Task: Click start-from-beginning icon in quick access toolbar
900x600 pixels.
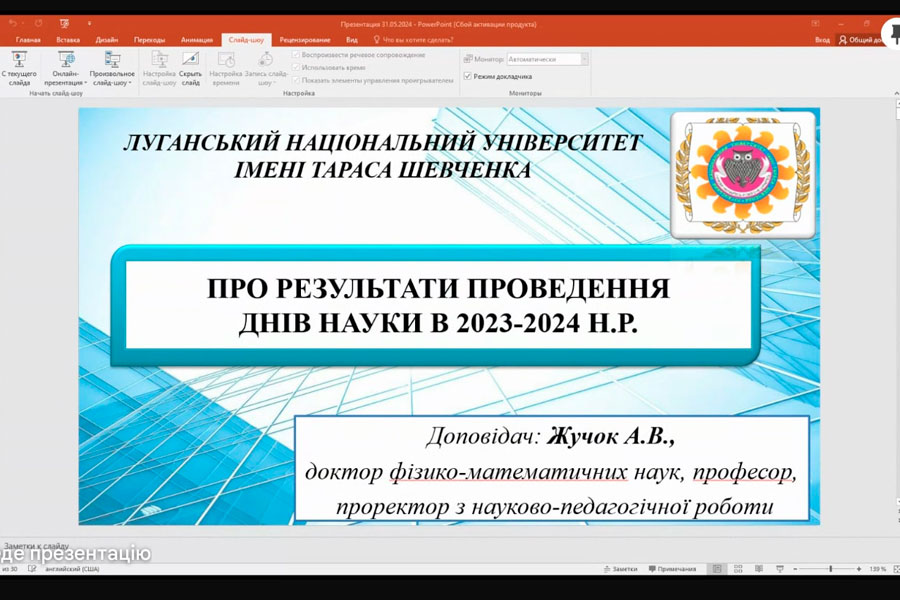Action: tap(64, 23)
